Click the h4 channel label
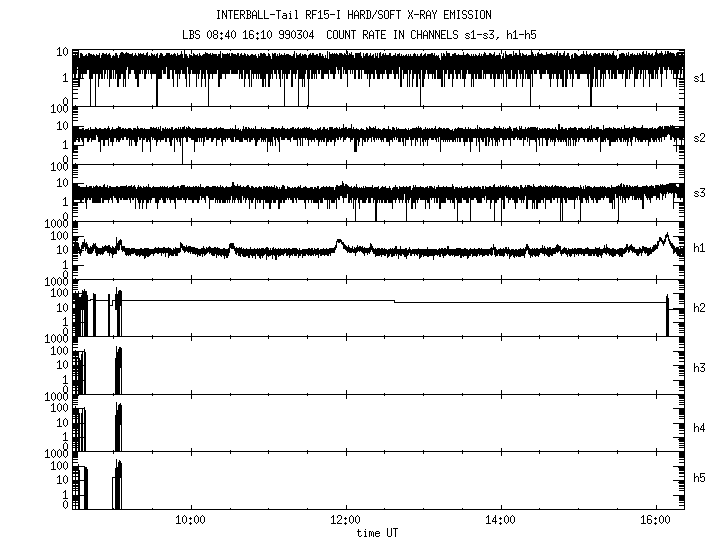Screen dimensions: 720x550 [x=700, y=428]
